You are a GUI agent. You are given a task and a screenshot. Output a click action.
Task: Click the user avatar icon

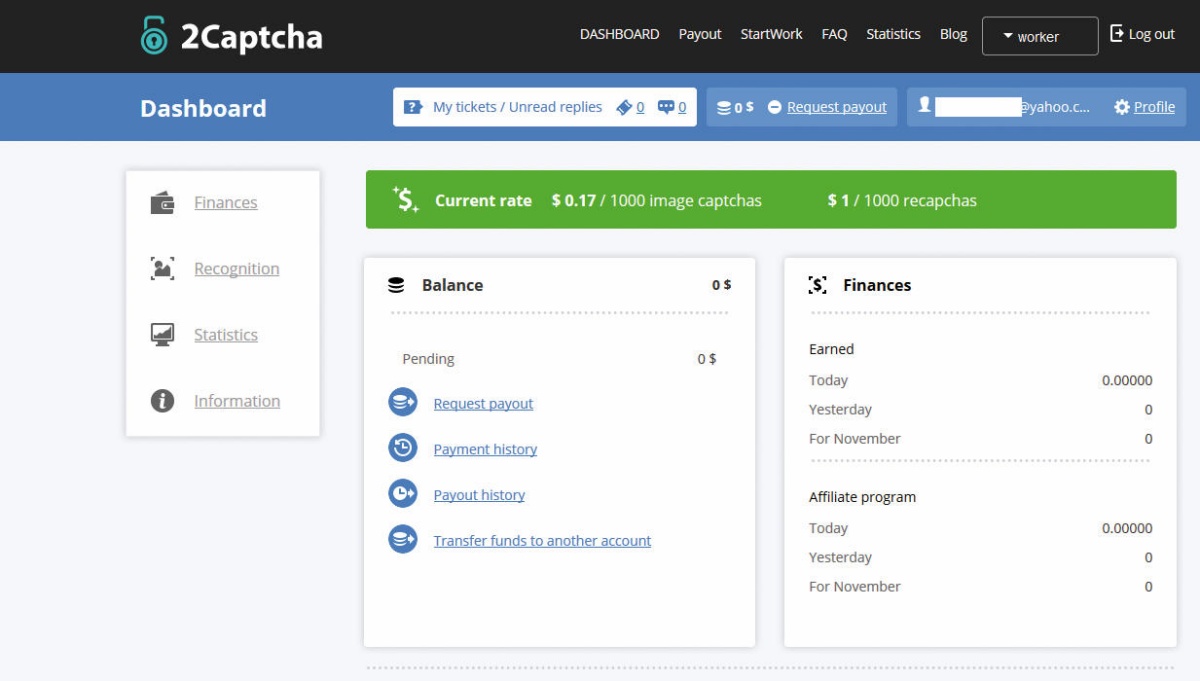coord(925,104)
